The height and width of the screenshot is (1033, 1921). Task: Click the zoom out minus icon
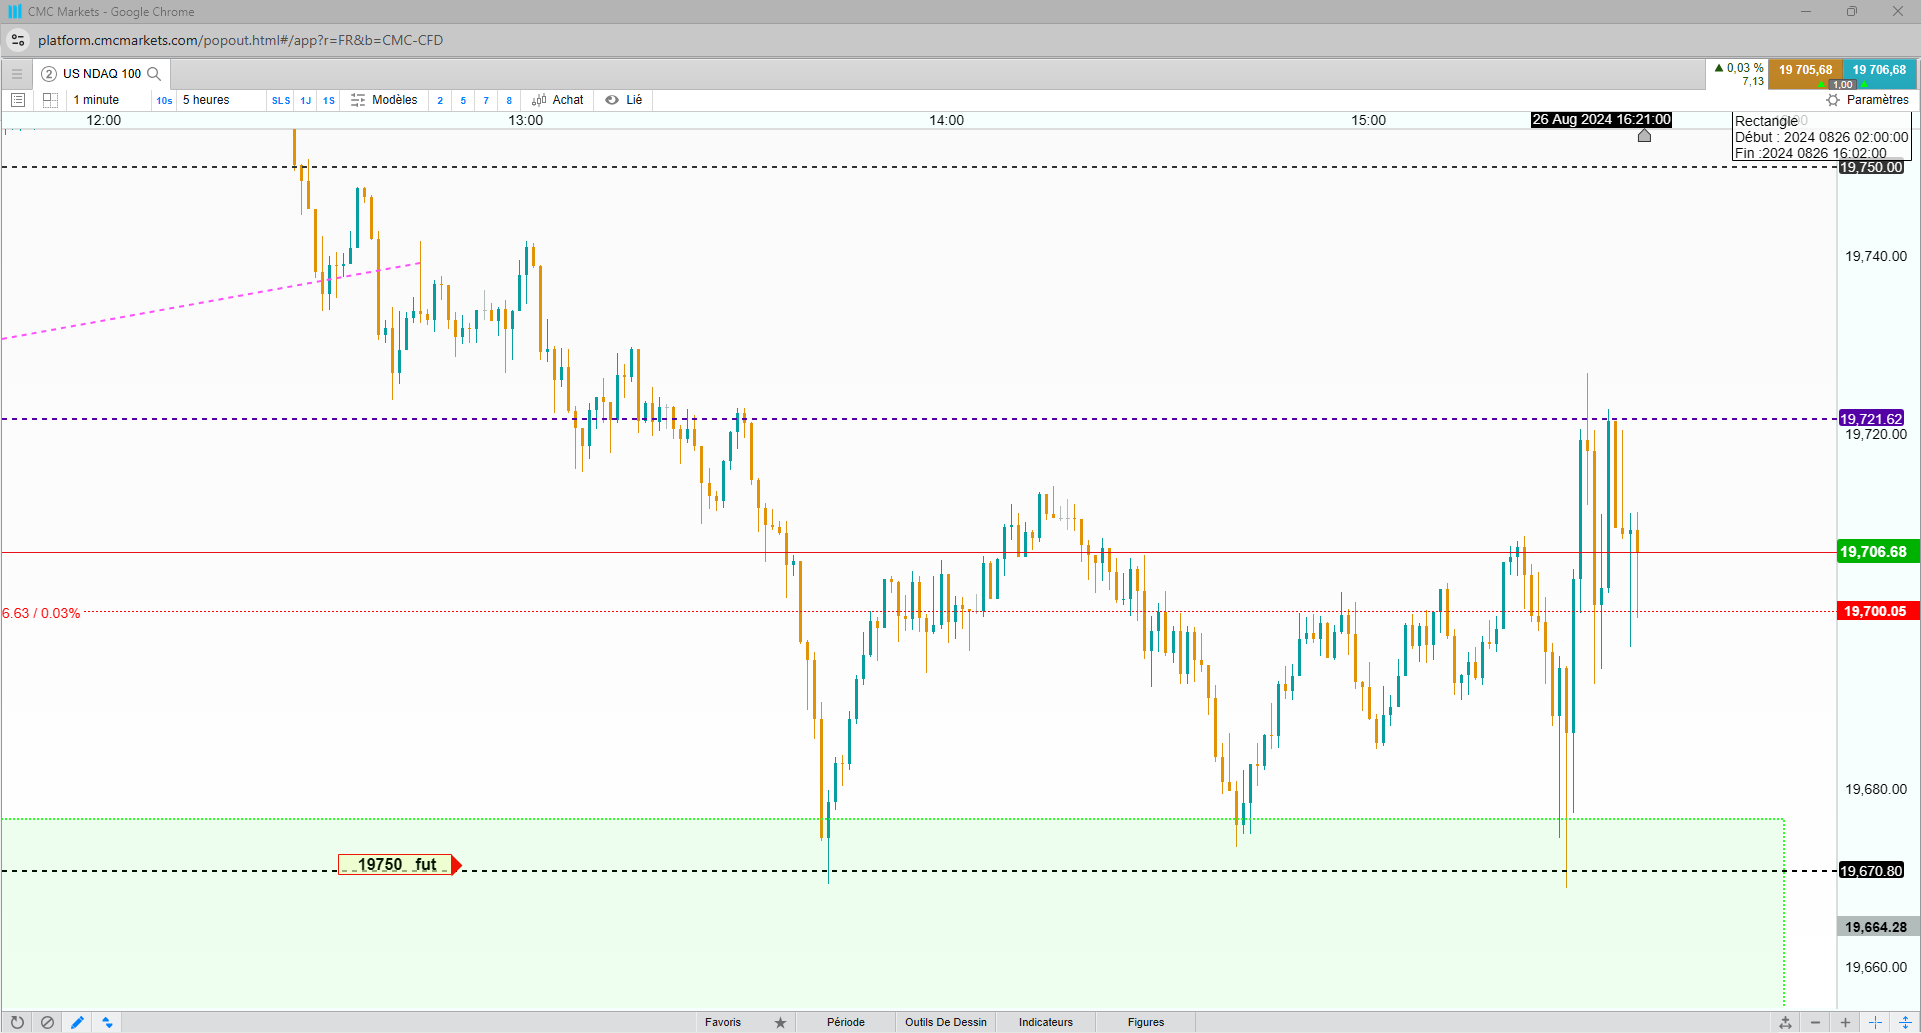coord(1815,1022)
